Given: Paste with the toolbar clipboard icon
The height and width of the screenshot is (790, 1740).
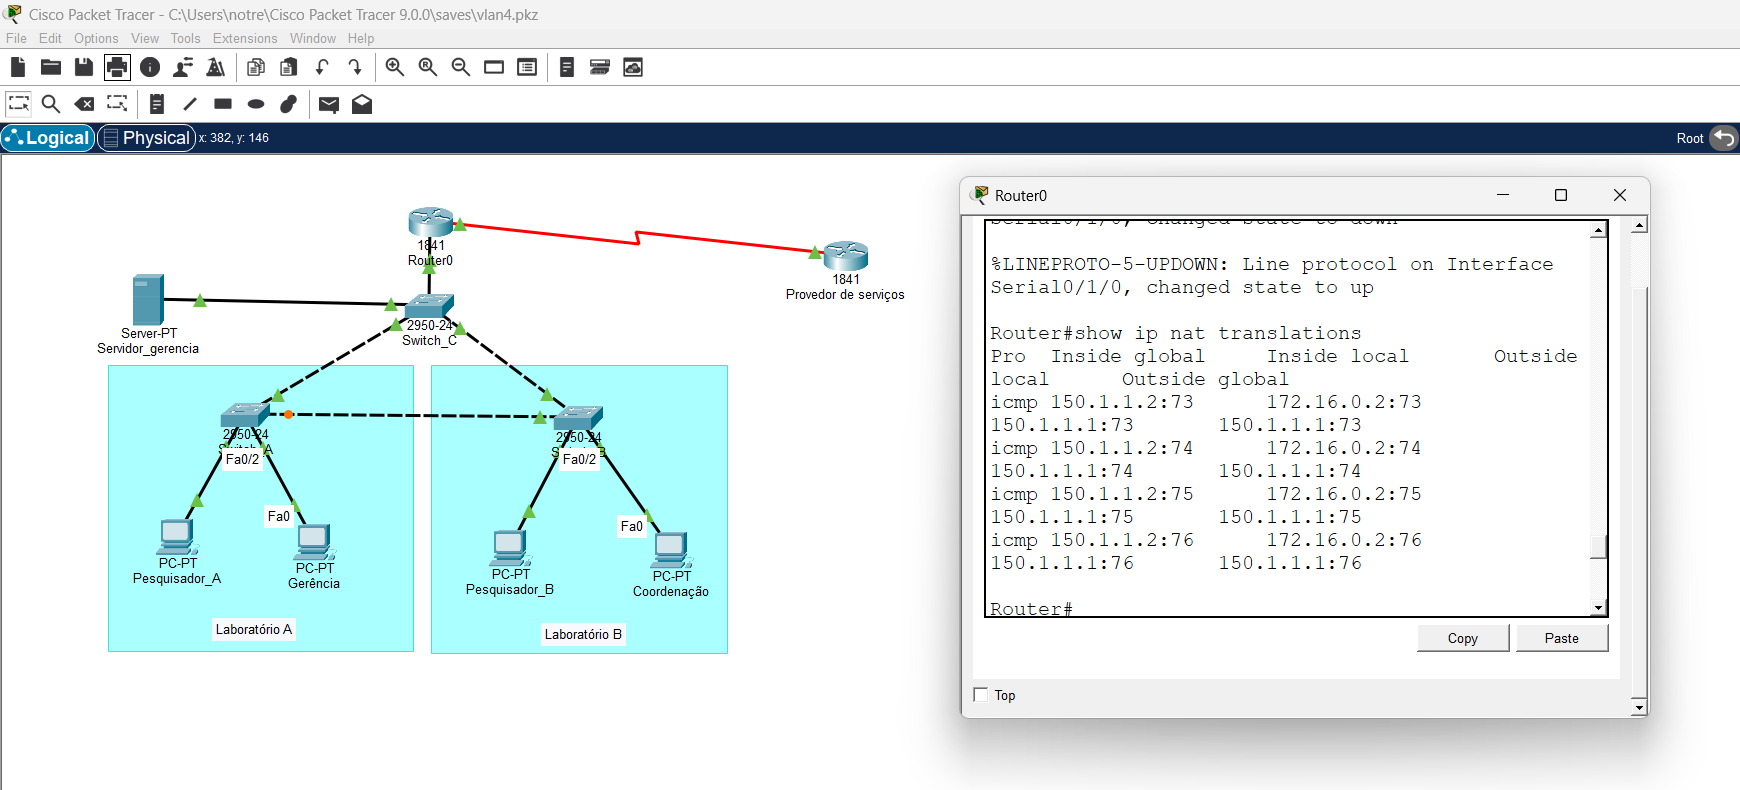Looking at the screenshot, I should point(289,67).
